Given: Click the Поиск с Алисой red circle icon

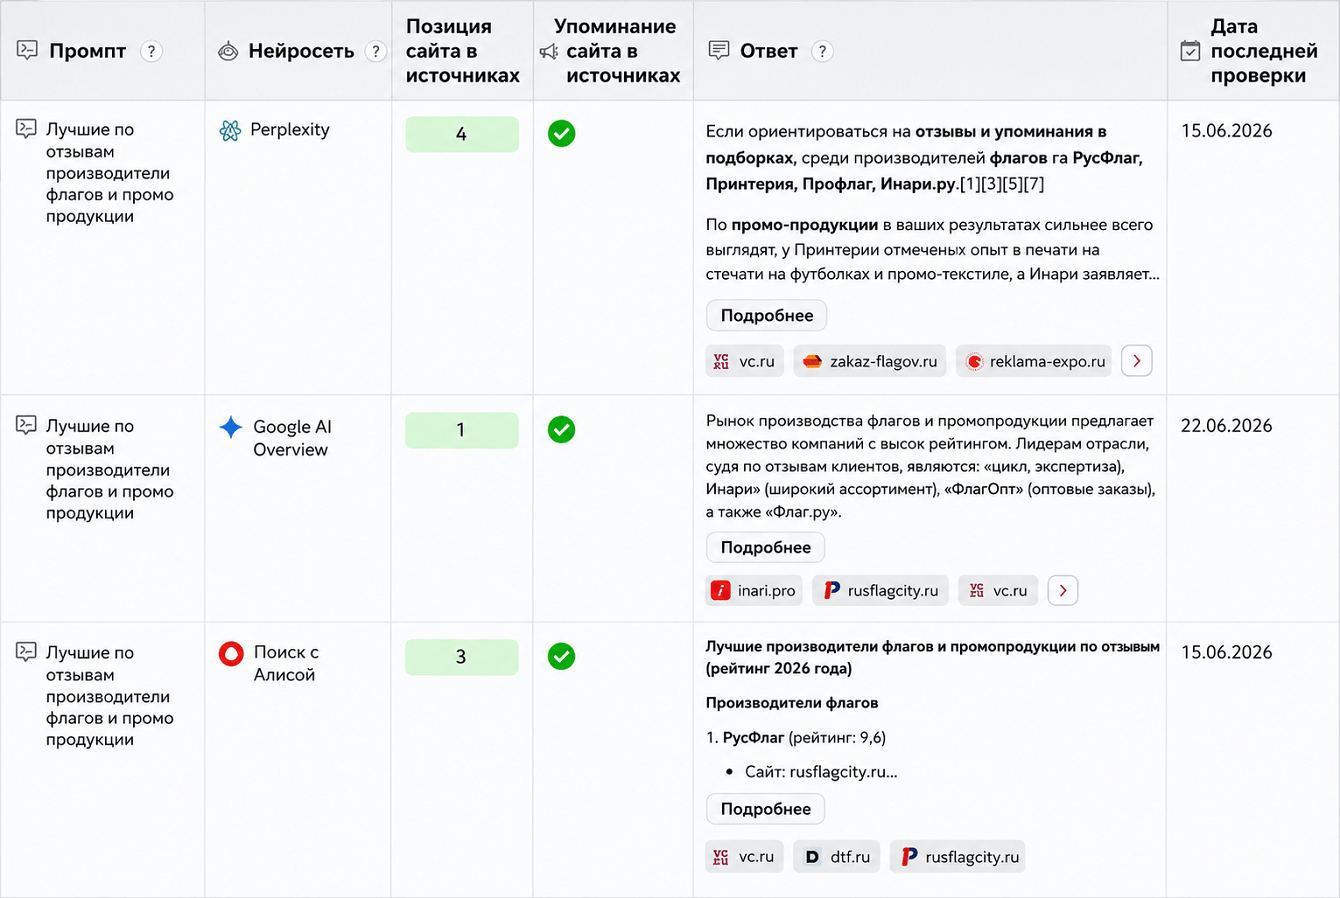Looking at the screenshot, I should point(231,654).
